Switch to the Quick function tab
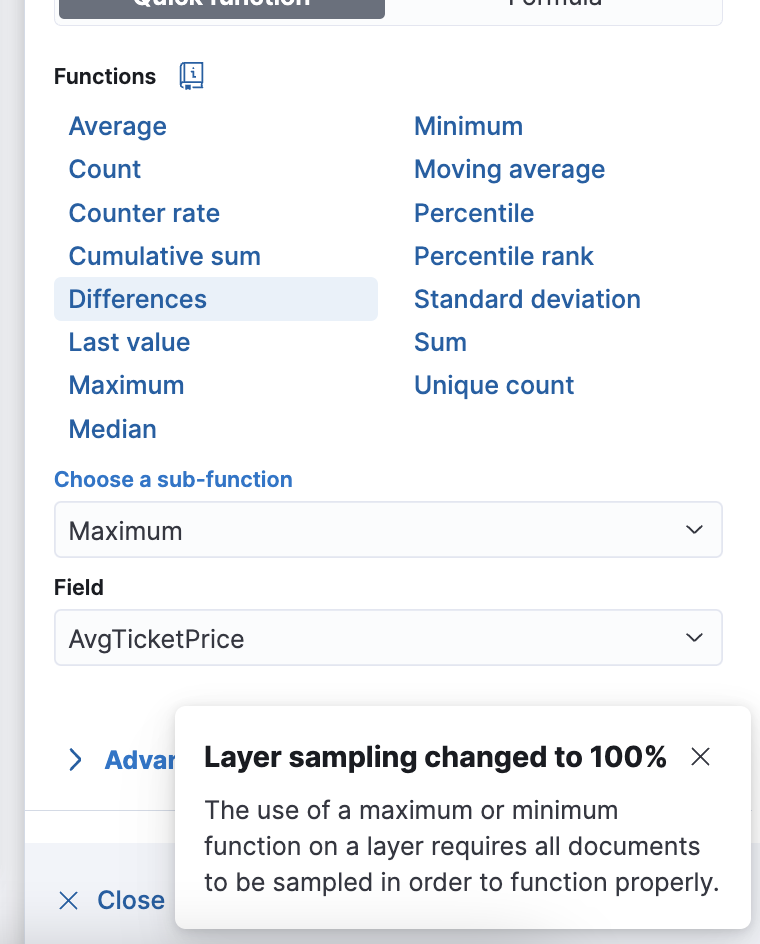The height and width of the screenshot is (944, 760). click(x=222, y=6)
